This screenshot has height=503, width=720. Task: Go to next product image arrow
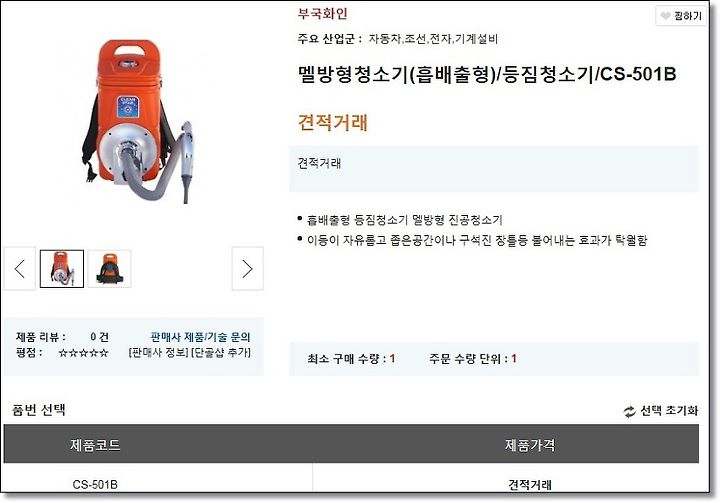[x=248, y=269]
